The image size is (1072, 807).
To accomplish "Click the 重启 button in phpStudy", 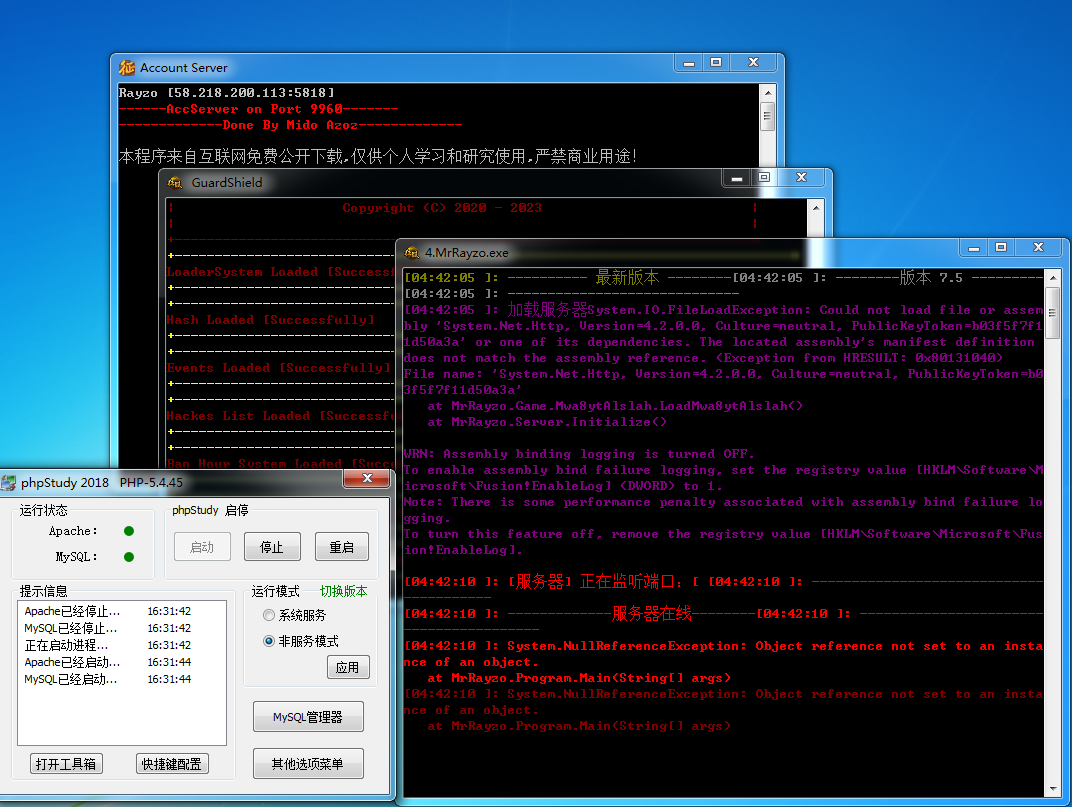I will click(x=342, y=547).
